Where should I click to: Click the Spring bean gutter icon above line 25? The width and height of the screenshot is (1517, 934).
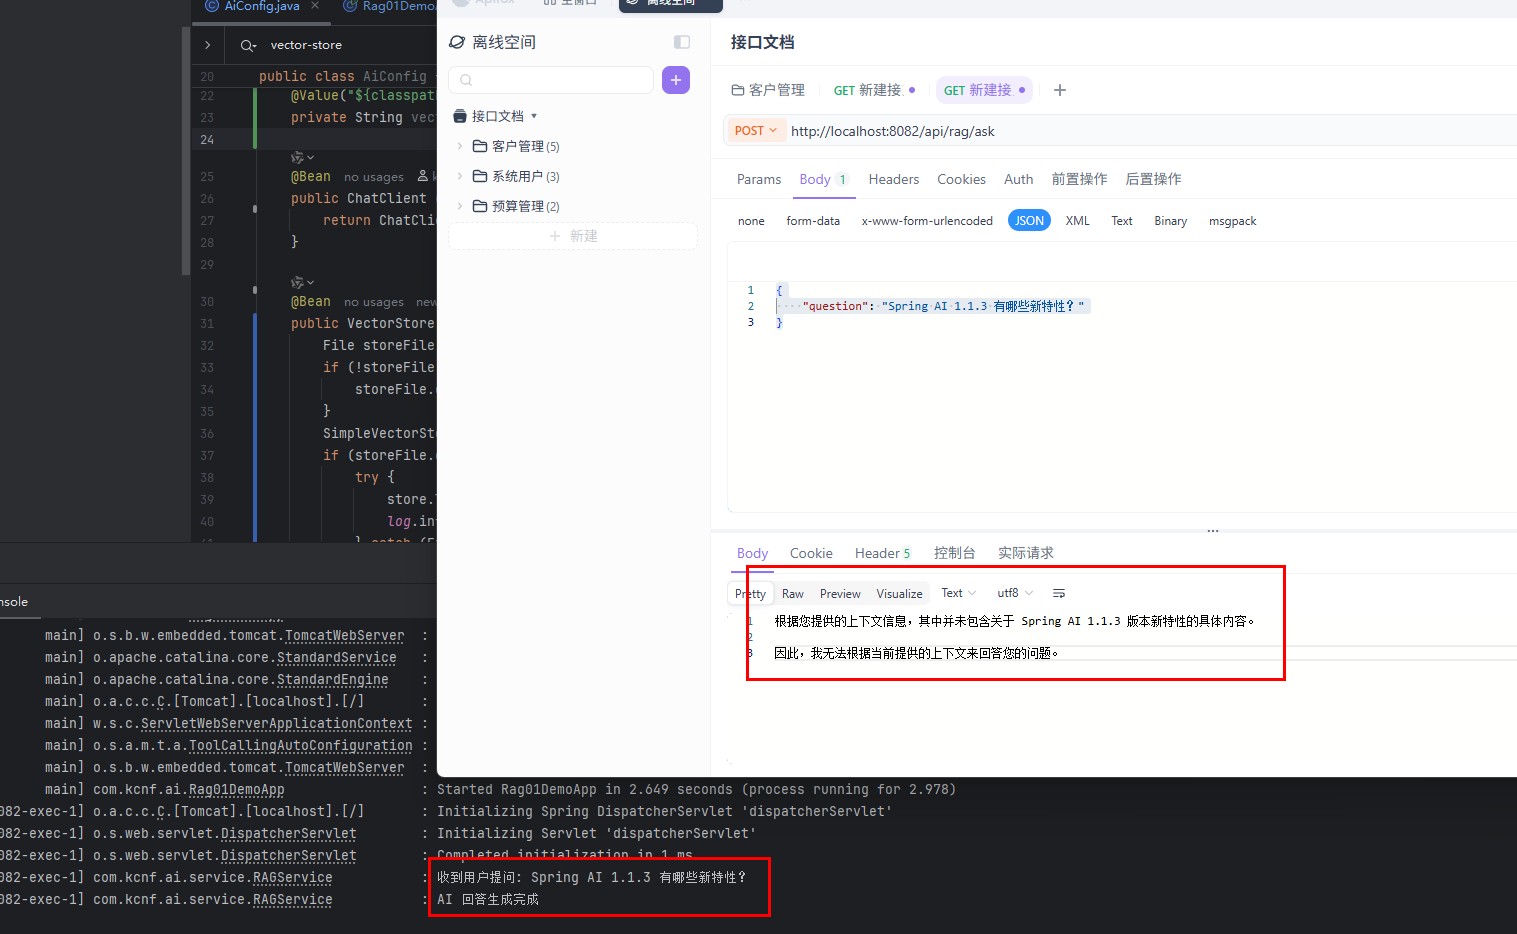[299, 158]
